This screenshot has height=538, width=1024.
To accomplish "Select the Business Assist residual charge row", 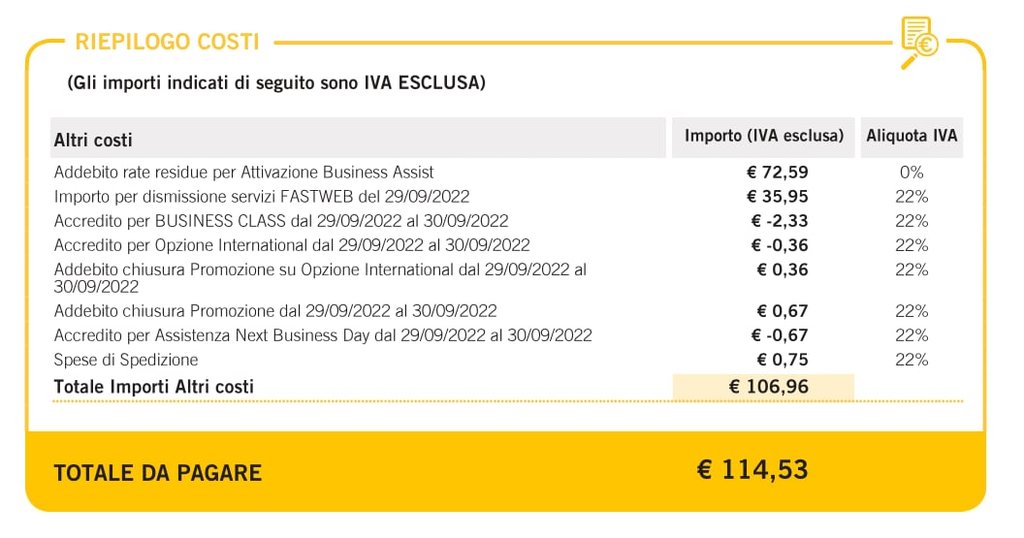I will 244,172.
